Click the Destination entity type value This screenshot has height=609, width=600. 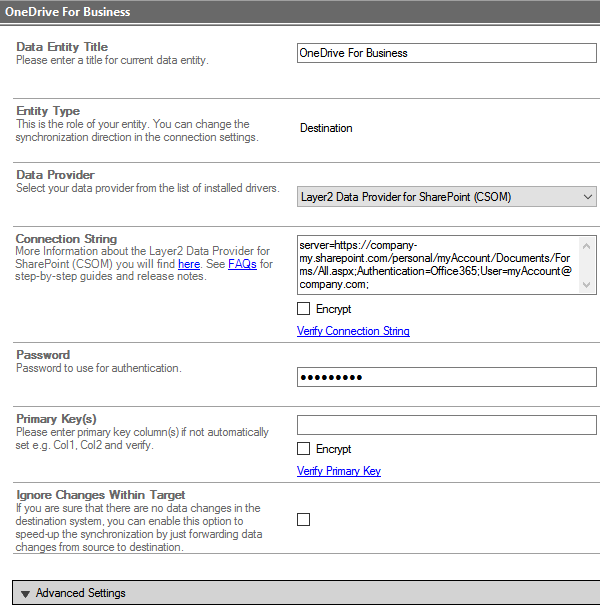point(326,128)
